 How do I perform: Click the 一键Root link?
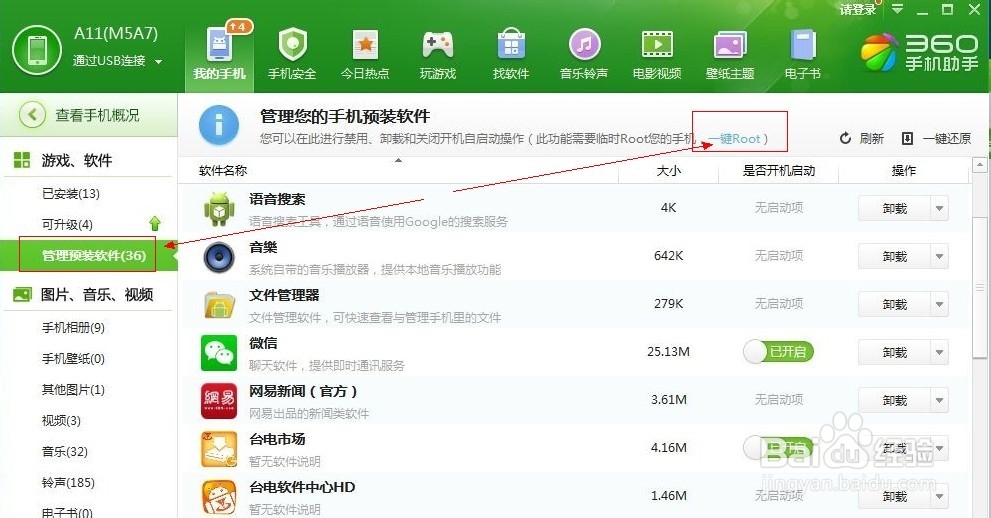(x=734, y=138)
